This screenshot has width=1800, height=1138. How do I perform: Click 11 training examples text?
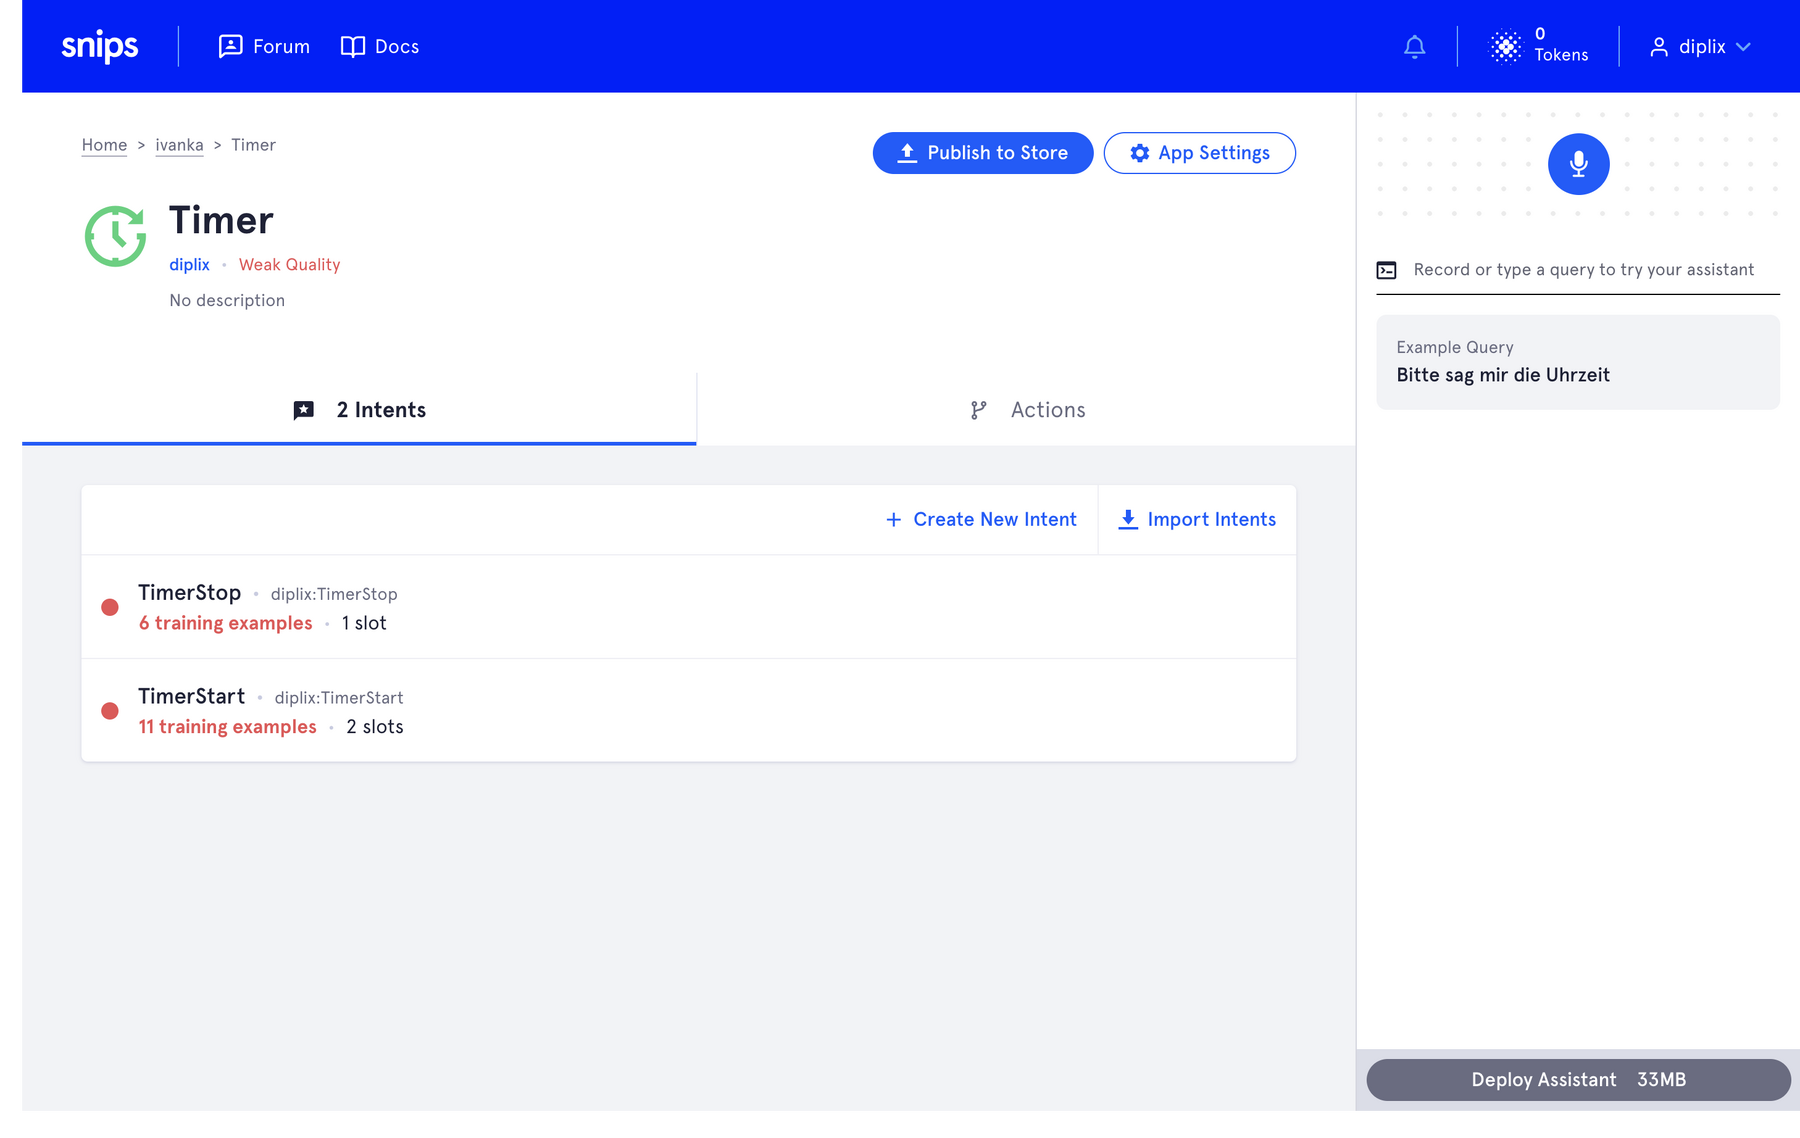[227, 727]
